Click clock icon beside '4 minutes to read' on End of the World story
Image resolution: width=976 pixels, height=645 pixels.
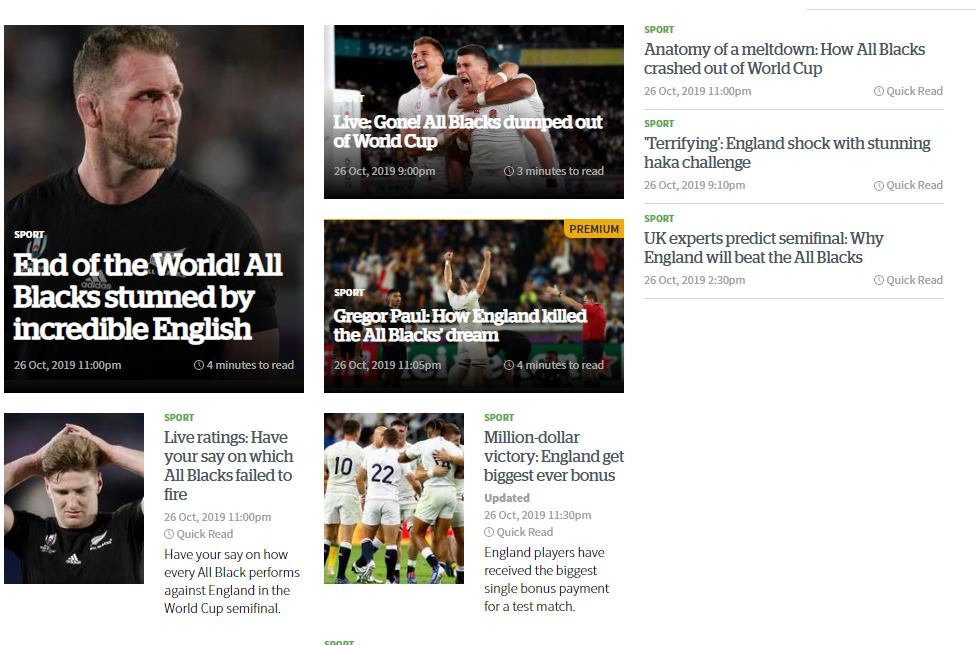coord(199,365)
